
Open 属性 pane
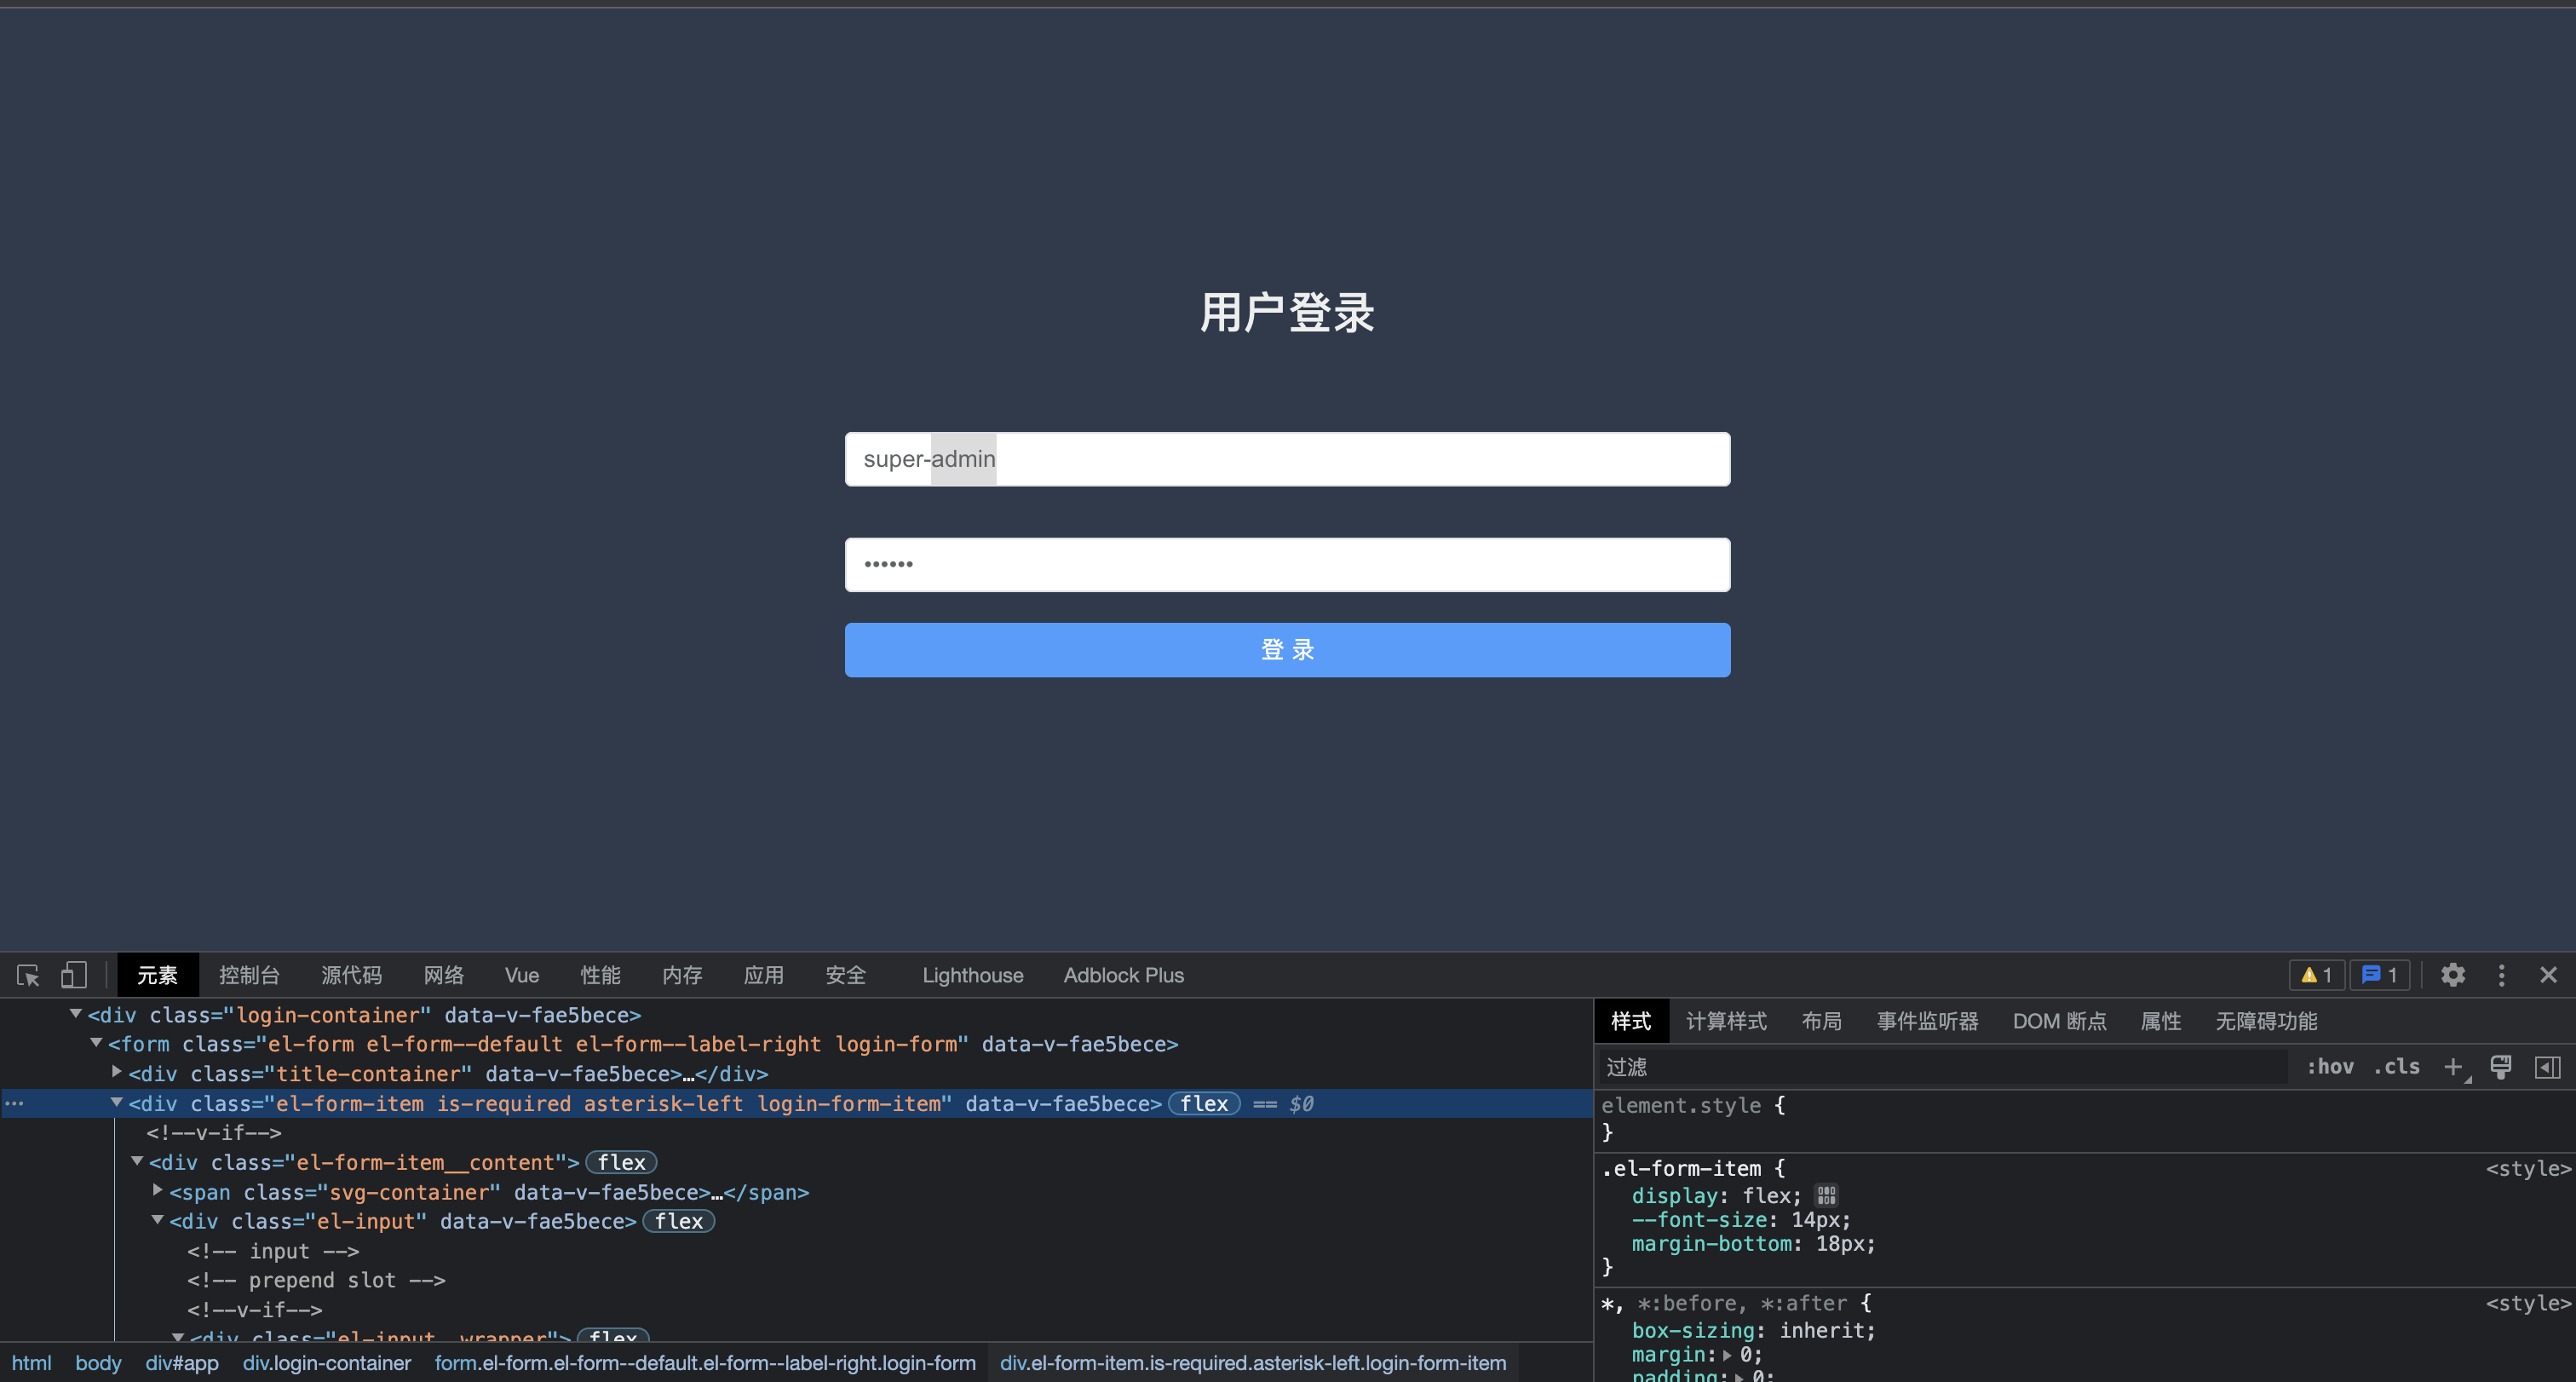2160,1021
